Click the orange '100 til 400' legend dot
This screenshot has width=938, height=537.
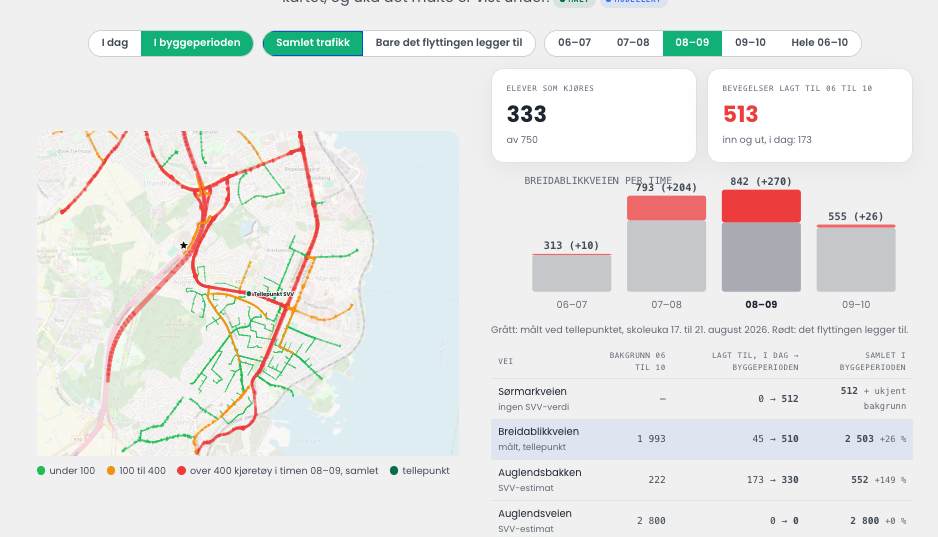(111, 471)
